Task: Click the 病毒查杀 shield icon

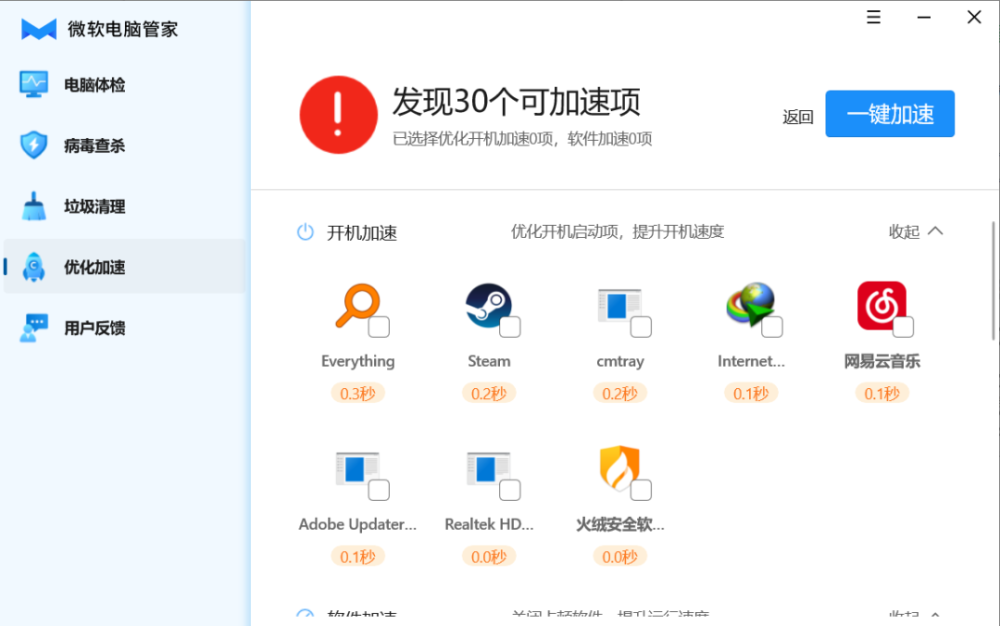Action: coord(33,145)
